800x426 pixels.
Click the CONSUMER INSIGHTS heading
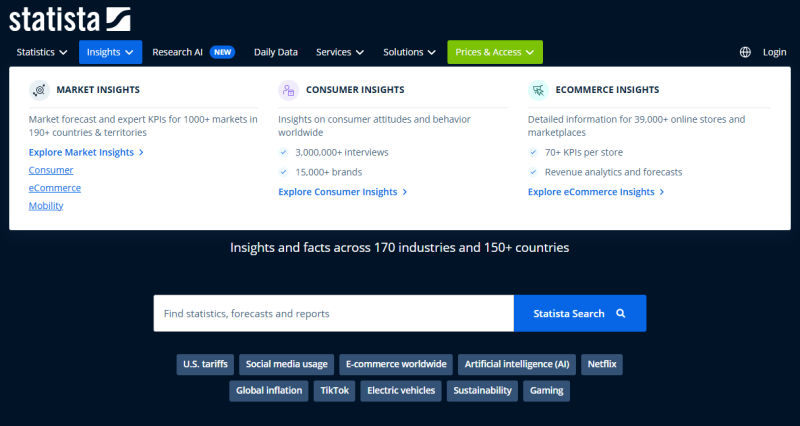click(355, 90)
